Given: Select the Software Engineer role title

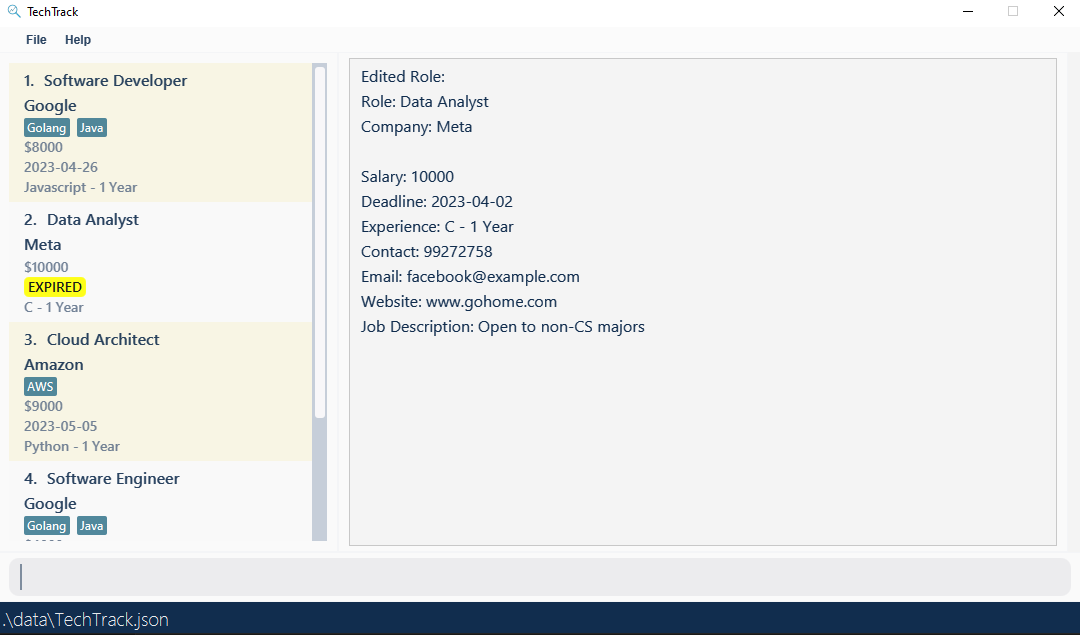Looking at the screenshot, I should coord(113,479).
